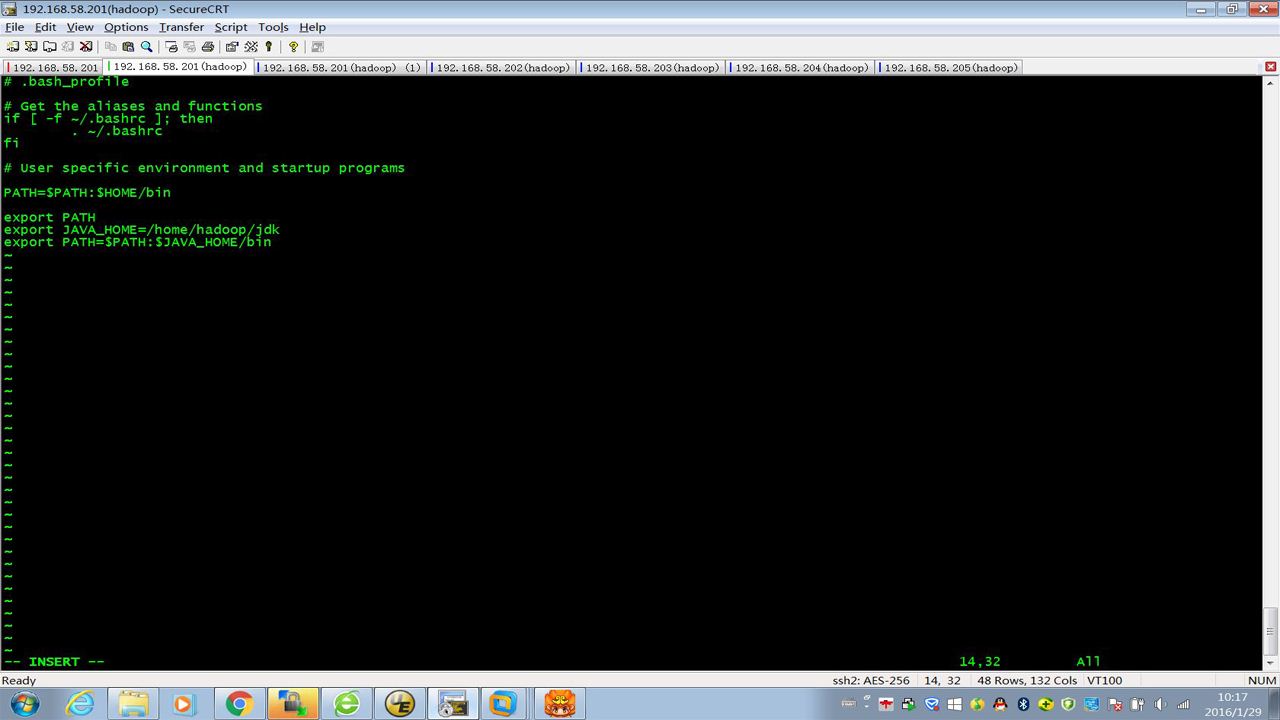This screenshot has width=1280, height=720.
Task: Click the Find magnifier toolbar icon
Action: [146, 46]
